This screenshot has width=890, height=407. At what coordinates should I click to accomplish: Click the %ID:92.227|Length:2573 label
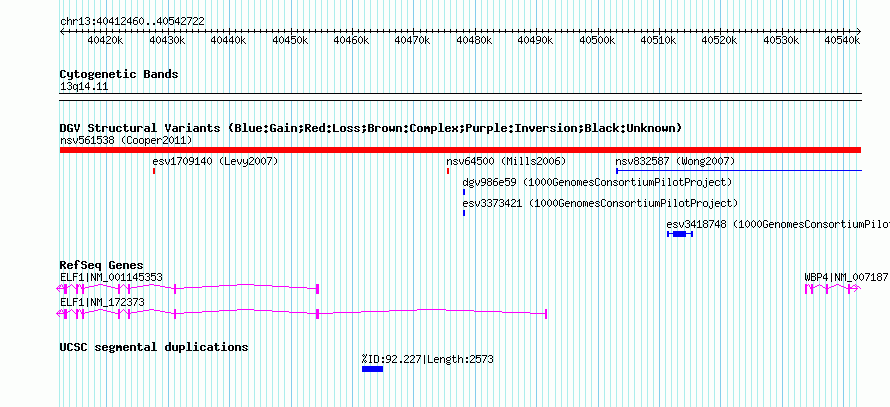point(427,359)
